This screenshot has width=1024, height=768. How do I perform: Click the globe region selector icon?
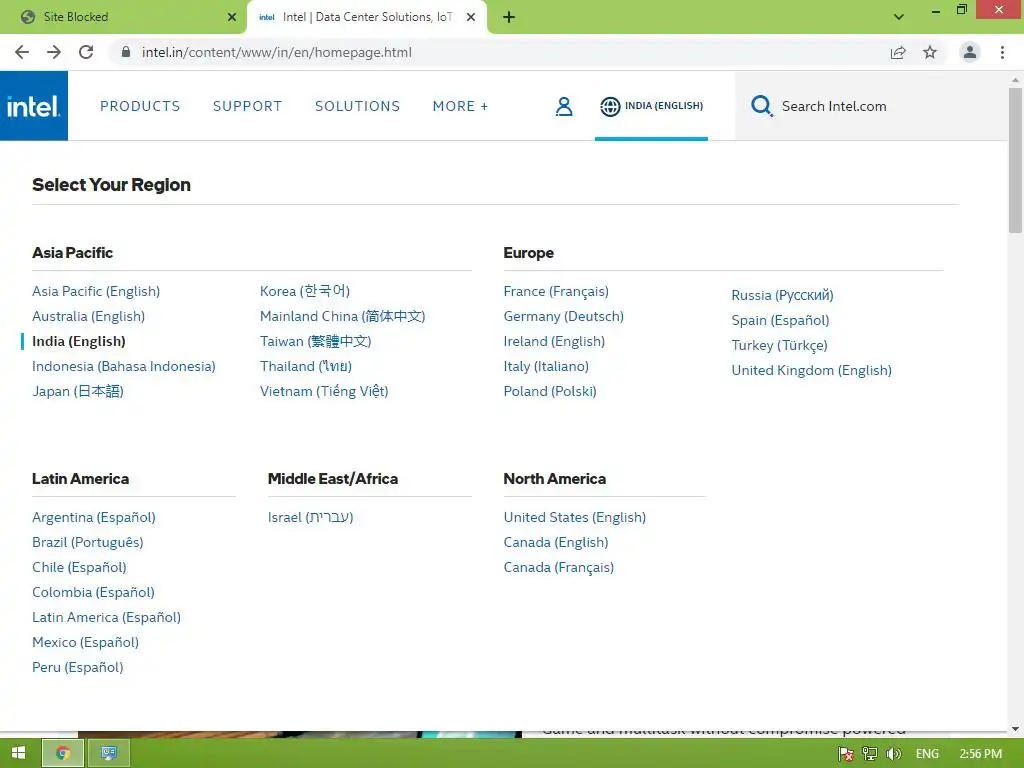(610, 106)
